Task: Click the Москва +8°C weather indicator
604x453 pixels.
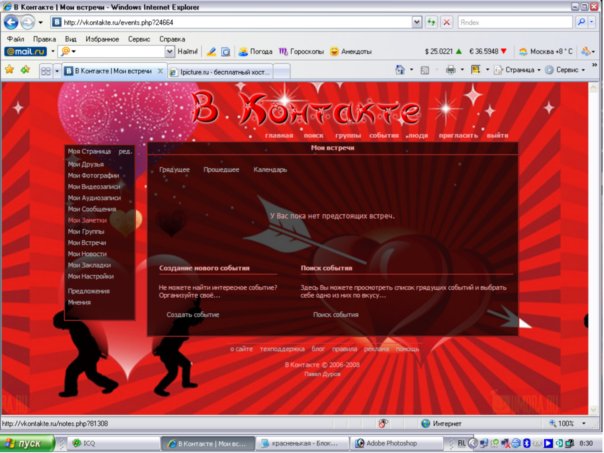Action: click(545, 51)
